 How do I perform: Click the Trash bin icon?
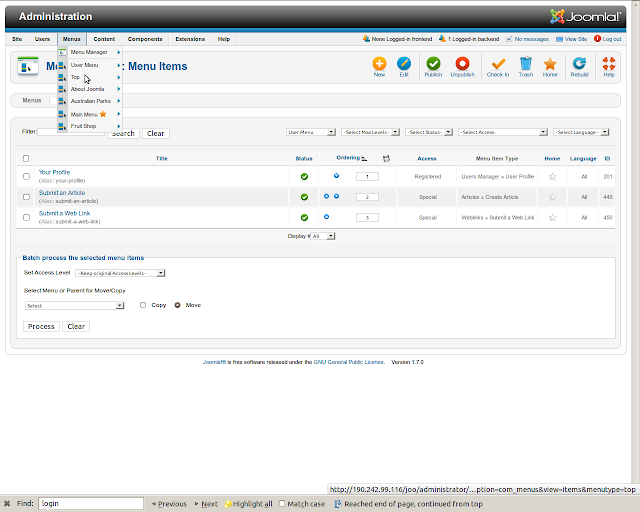(x=526, y=64)
